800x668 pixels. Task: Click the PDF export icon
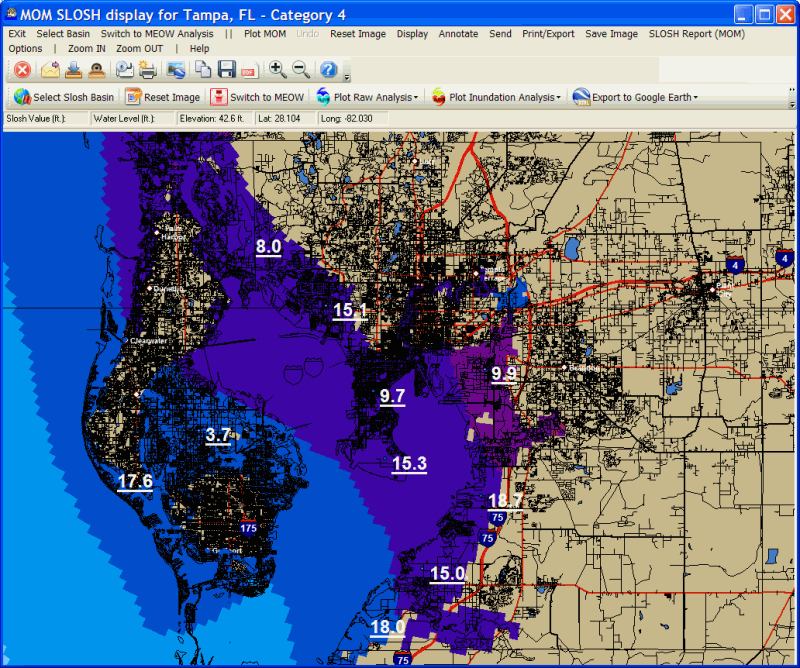point(250,70)
